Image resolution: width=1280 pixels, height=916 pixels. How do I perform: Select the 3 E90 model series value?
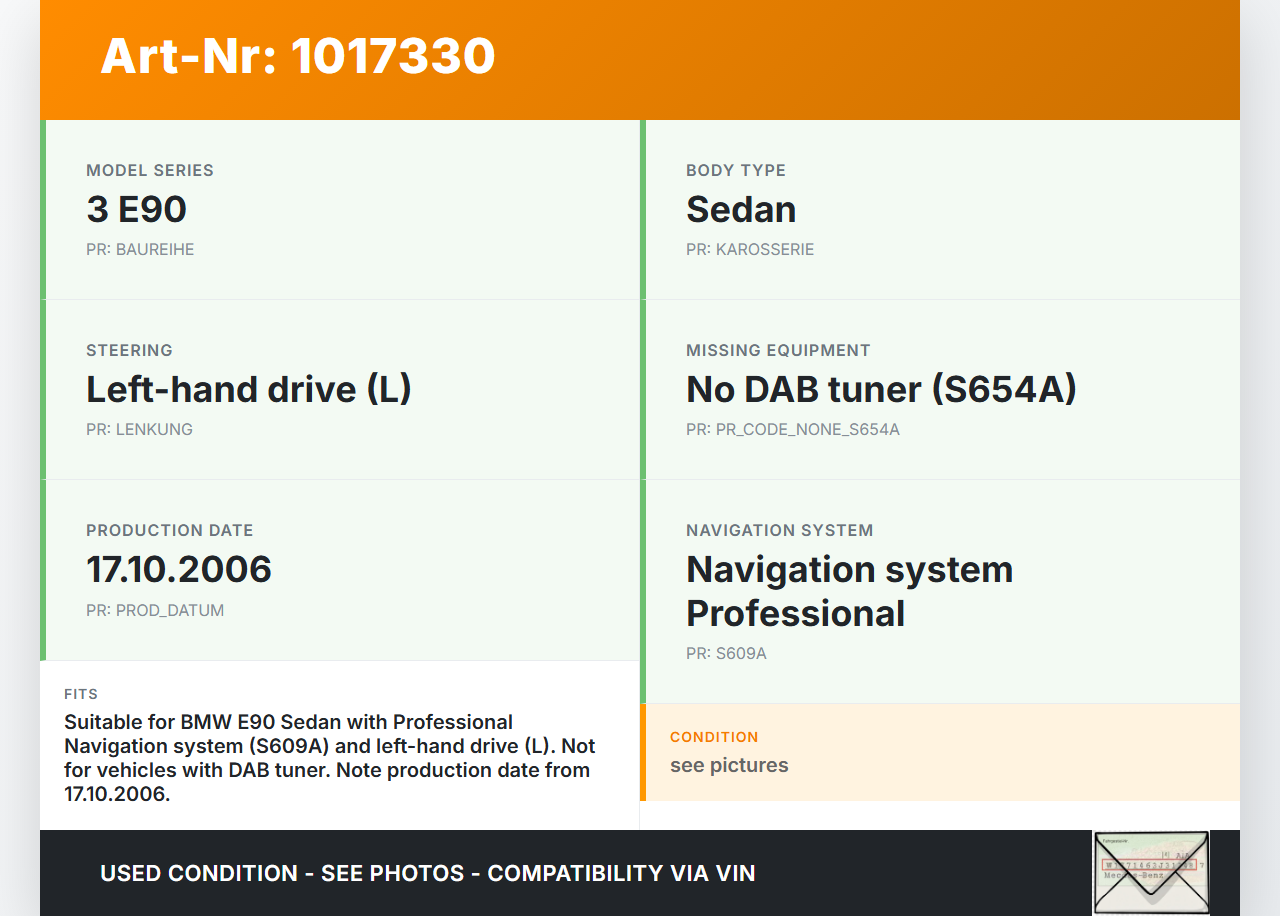pyautogui.click(x=136, y=209)
